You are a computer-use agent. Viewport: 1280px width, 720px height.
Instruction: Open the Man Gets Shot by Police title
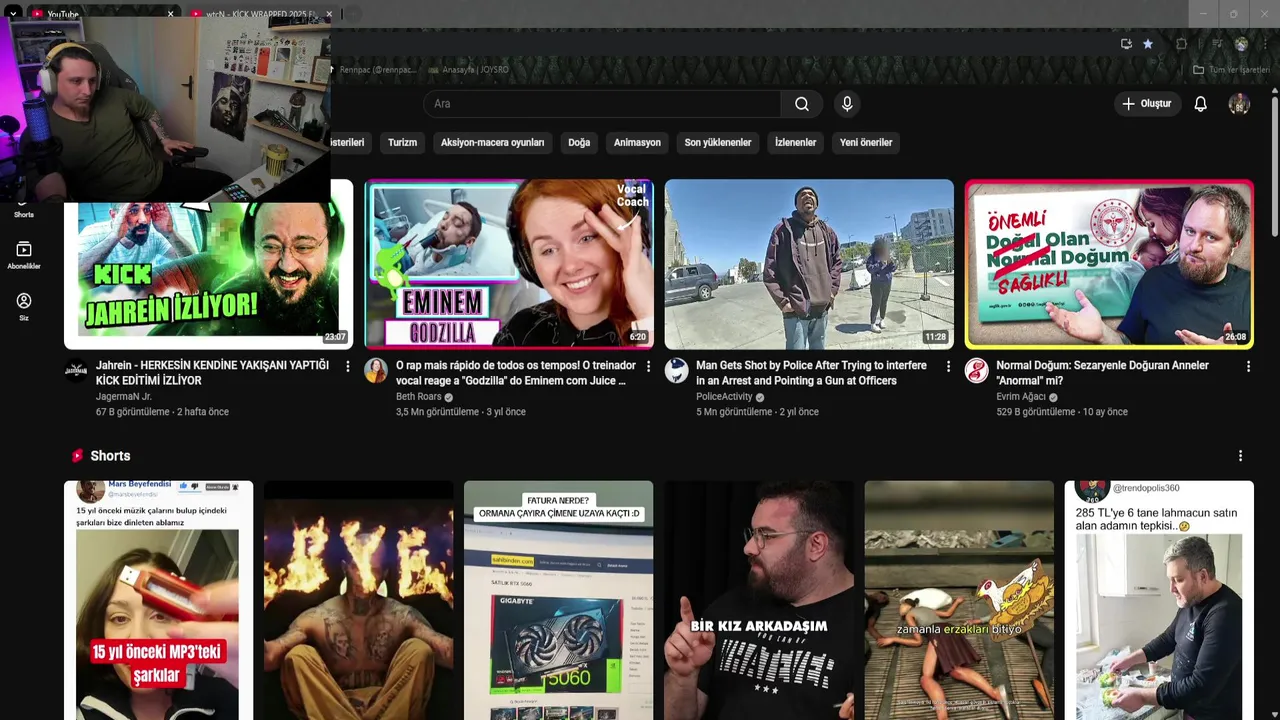point(812,373)
